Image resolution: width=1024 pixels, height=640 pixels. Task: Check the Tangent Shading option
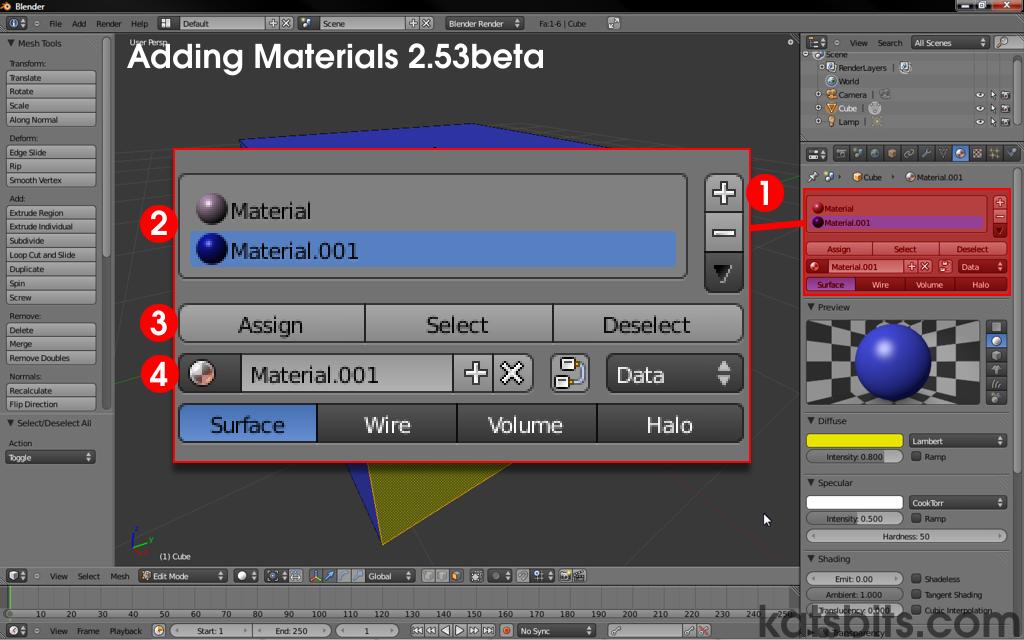[x=916, y=594]
